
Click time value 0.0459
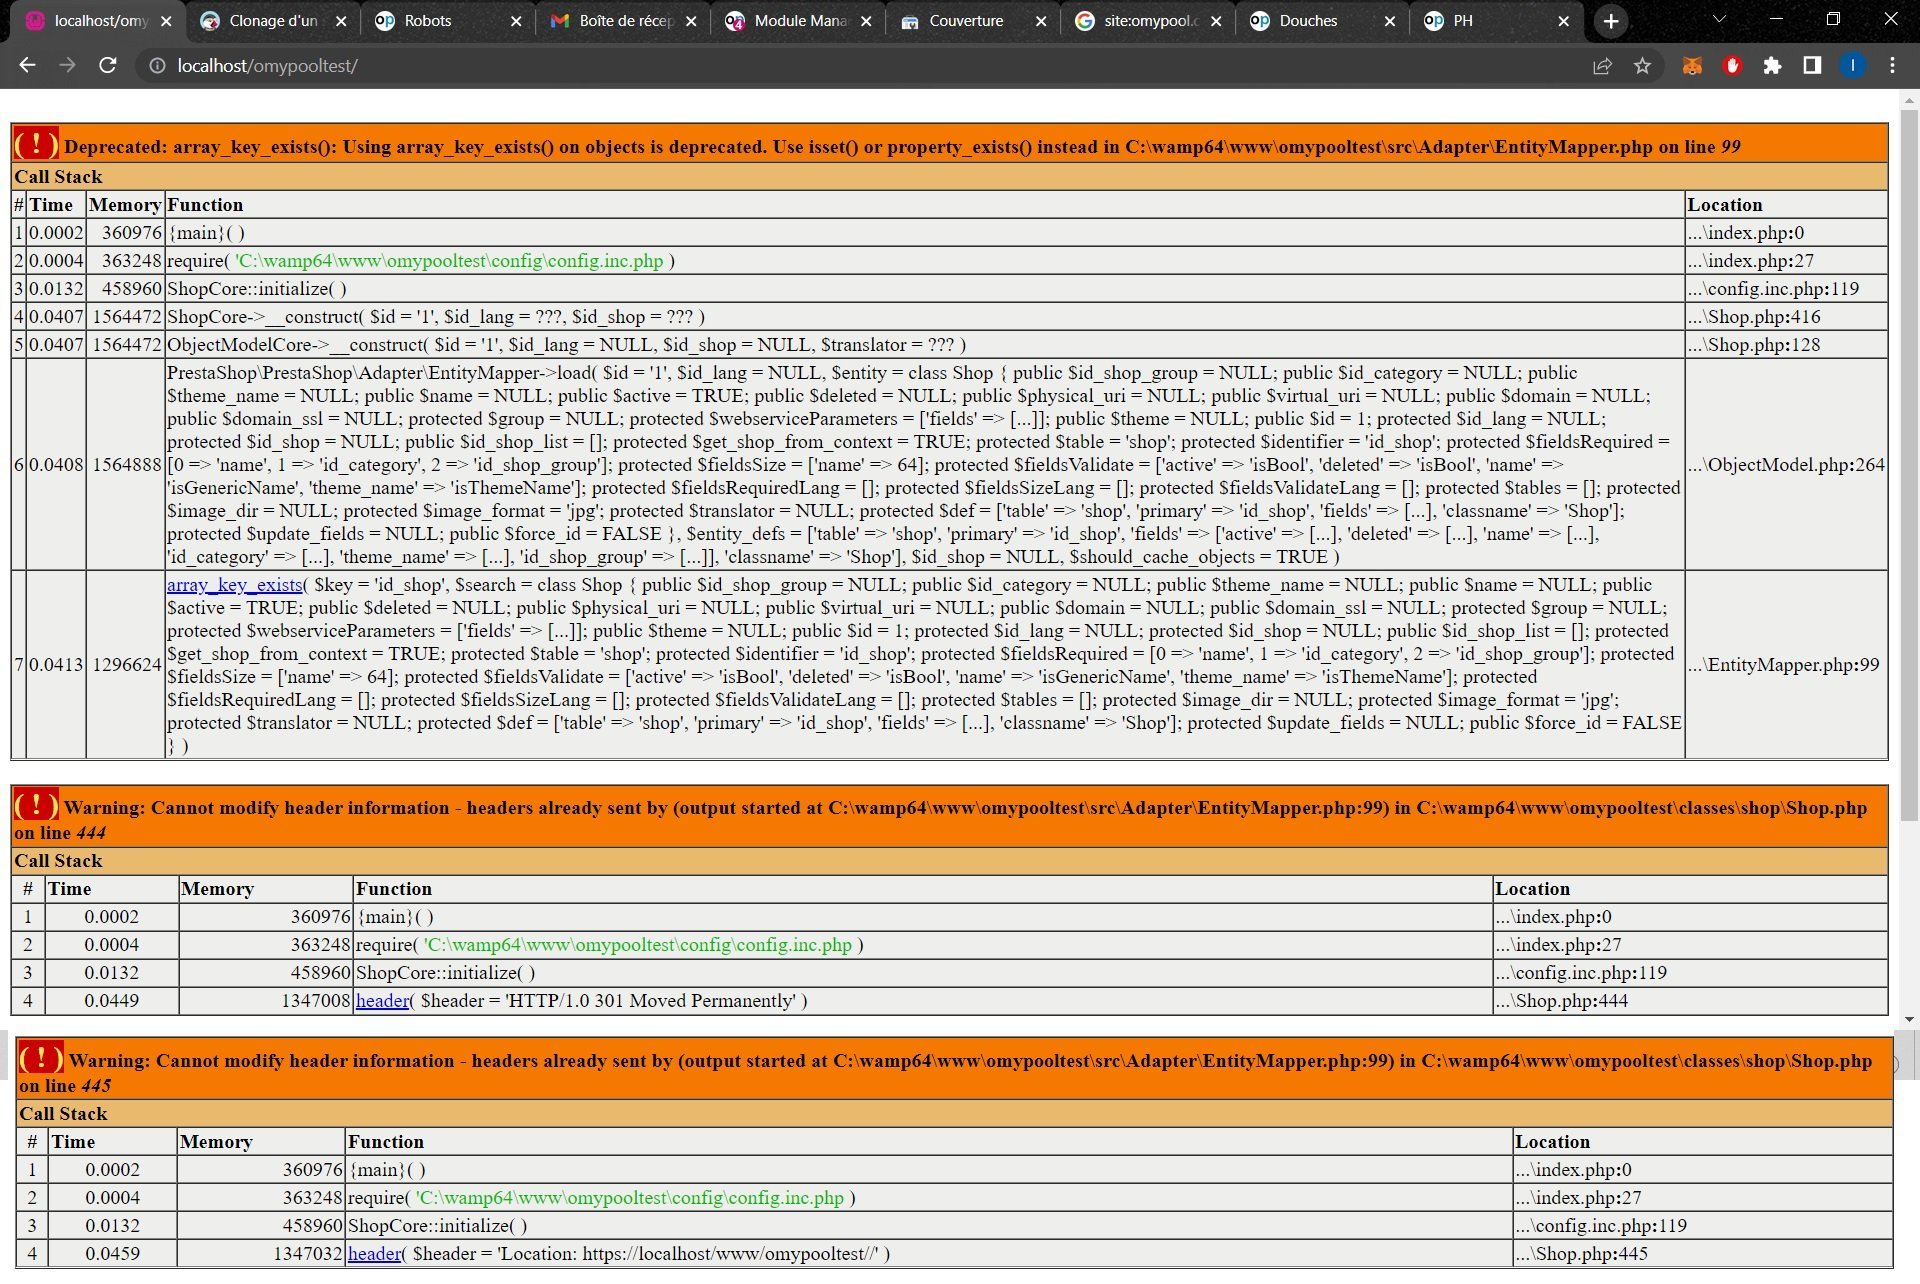(113, 1254)
